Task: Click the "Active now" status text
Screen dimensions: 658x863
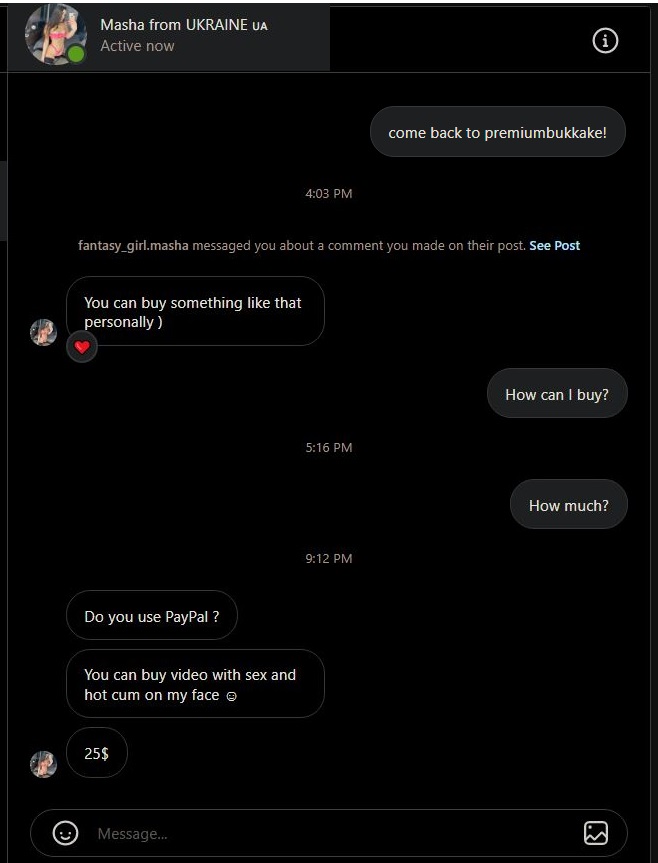Action: coord(137,46)
